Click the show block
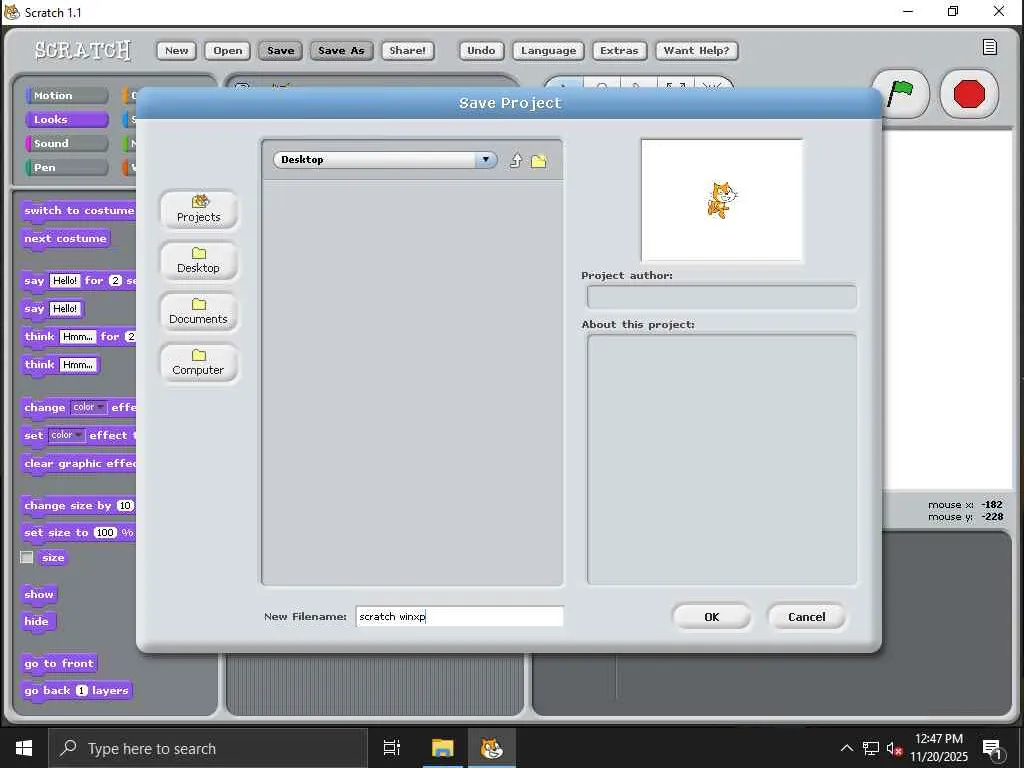The height and width of the screenshot is (768, 1024). pos(39,594)
